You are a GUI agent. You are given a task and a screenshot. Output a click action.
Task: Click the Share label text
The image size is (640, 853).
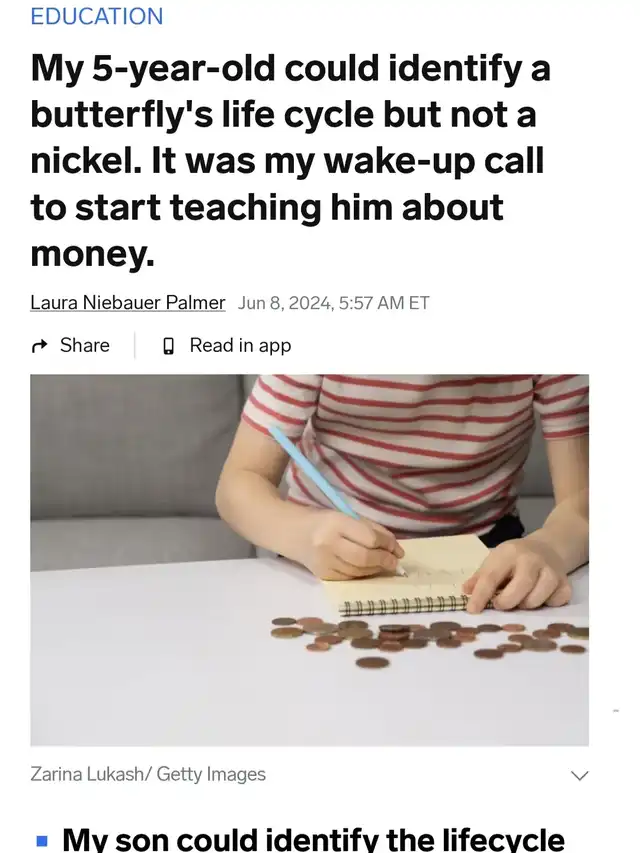click(85, 345)
